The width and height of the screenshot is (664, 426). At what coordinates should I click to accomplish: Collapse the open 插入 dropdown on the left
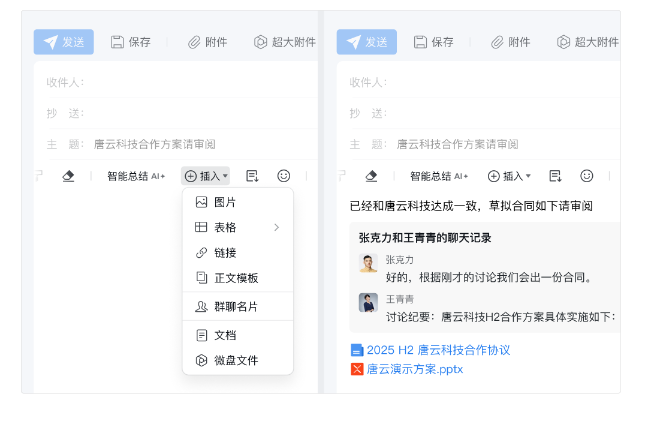click(x=206, y=176)
